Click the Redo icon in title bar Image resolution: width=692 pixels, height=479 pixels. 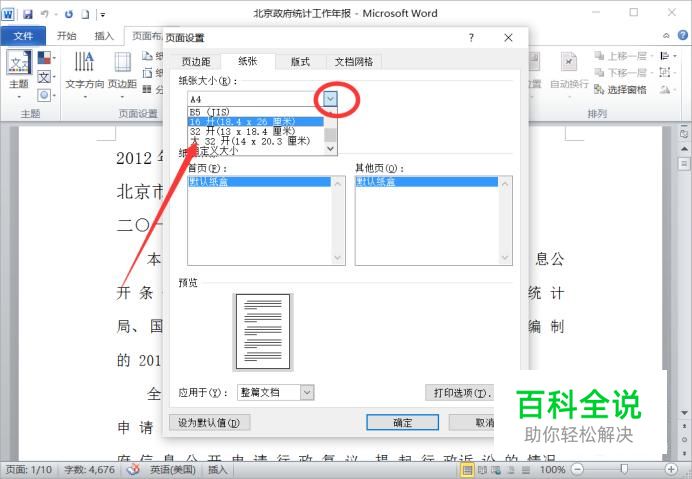(x=69, y=14)
